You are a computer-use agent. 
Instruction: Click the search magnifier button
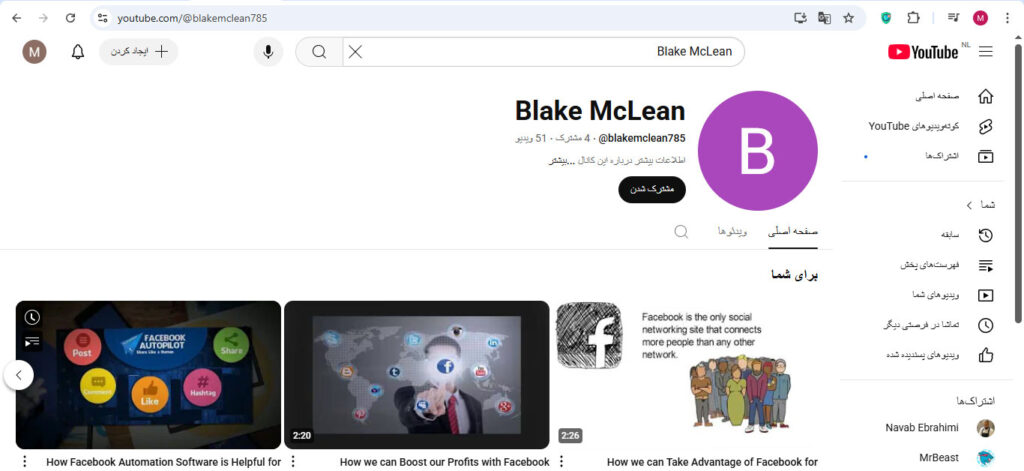319,52
